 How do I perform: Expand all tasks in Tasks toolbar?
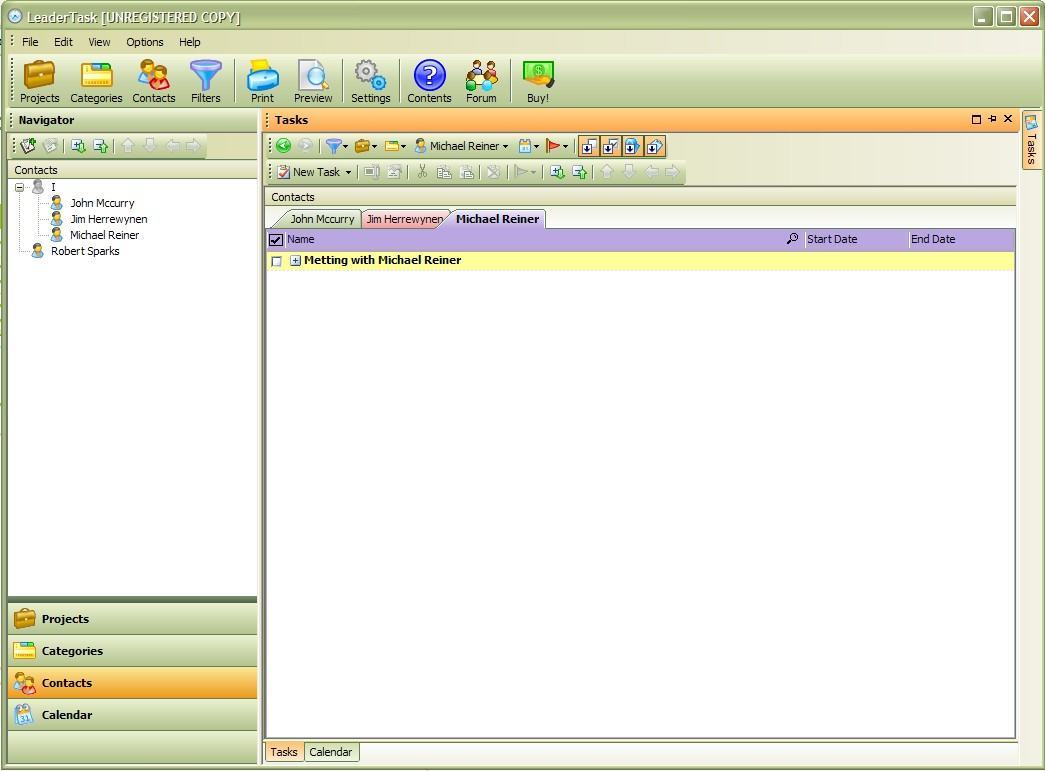click(x=557, y=172)
